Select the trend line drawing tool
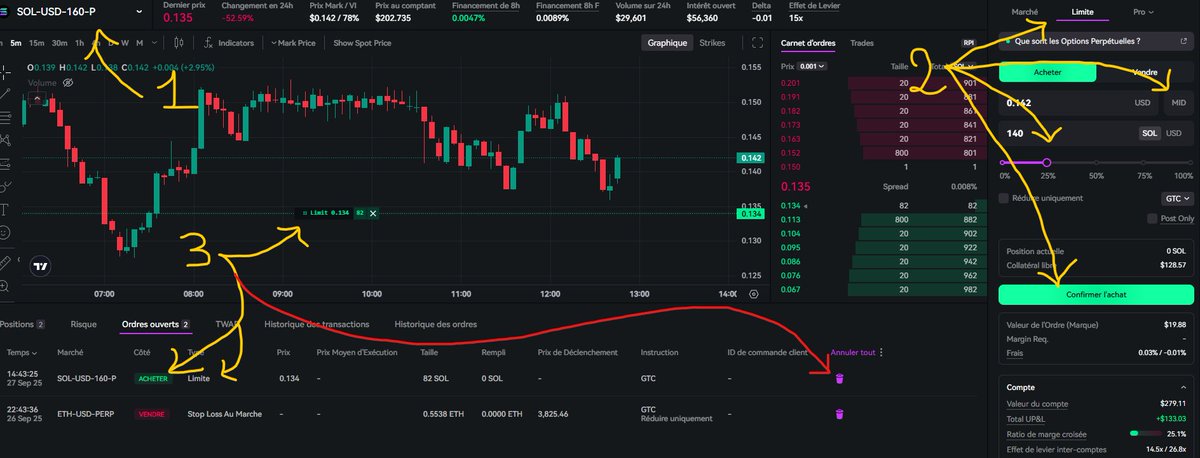The width and height of the screenshot is (1200, 458). pyautogui.click(x=5, y=93)
